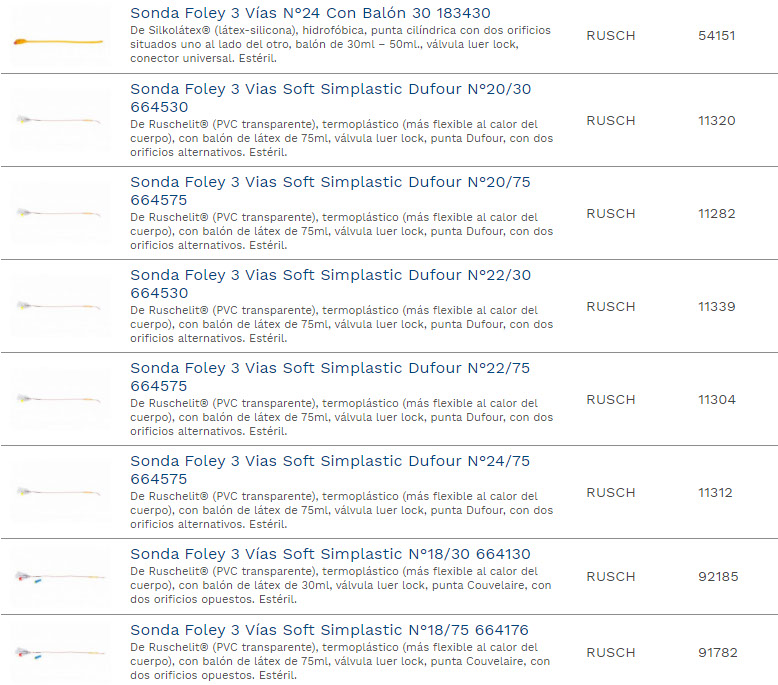Image resolution: width=778 pixels, height=685 pixels.
Task: Click product code 54151
Action: [x=716, y=36]
